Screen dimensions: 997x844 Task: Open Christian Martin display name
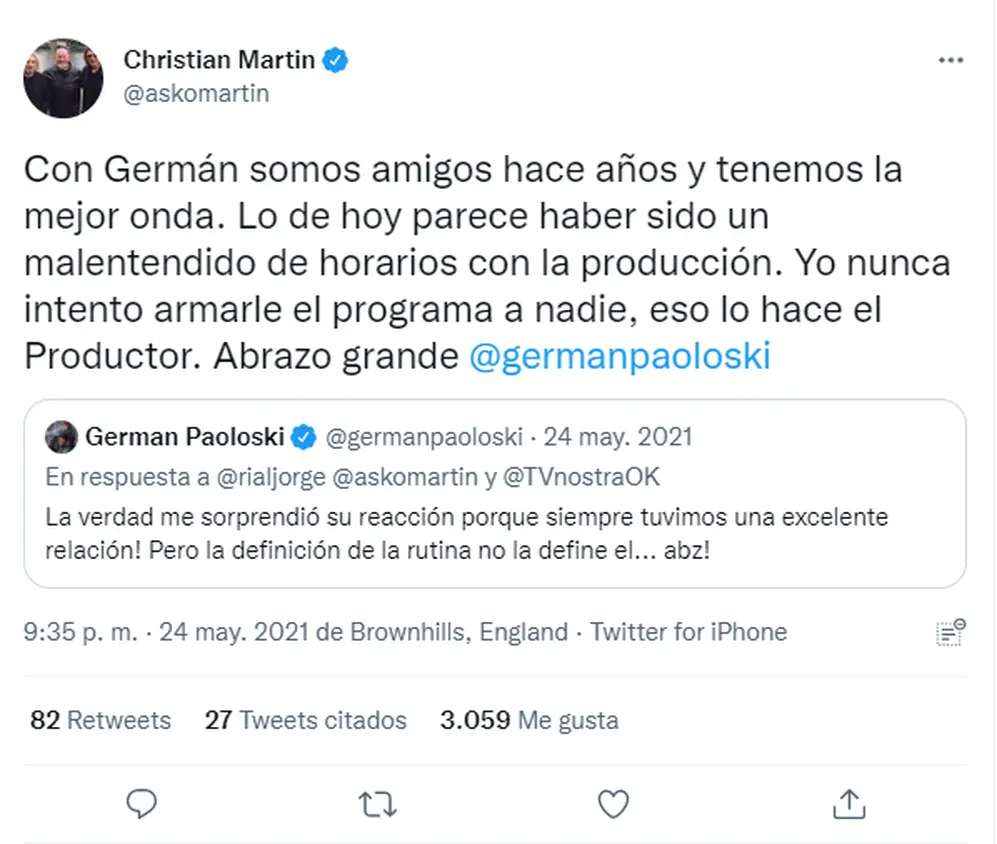coord(219,60)
